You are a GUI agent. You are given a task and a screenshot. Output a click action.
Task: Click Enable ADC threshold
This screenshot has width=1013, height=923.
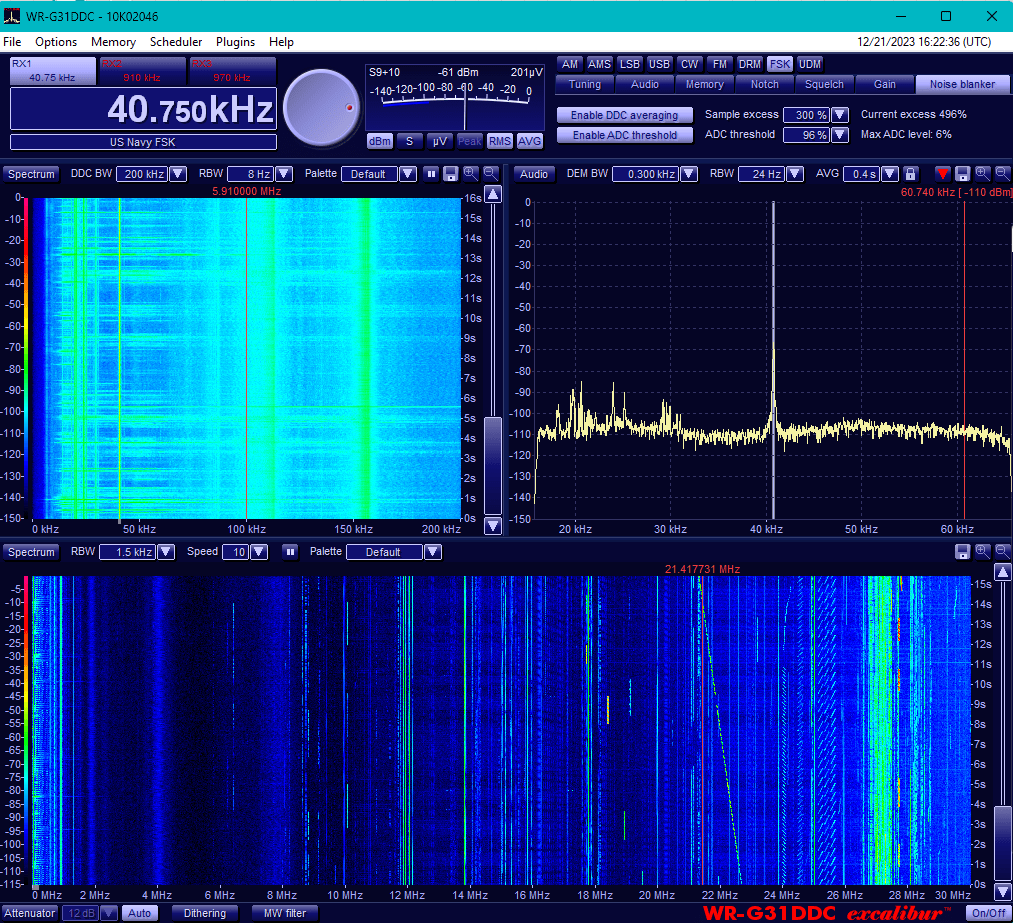(x=625, y=135)
